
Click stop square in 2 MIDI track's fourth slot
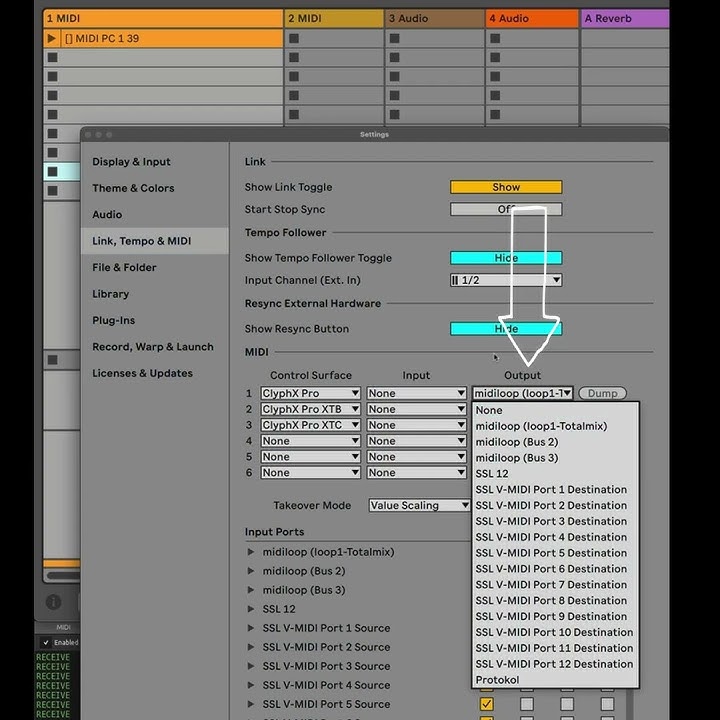[x=294, y=96]
